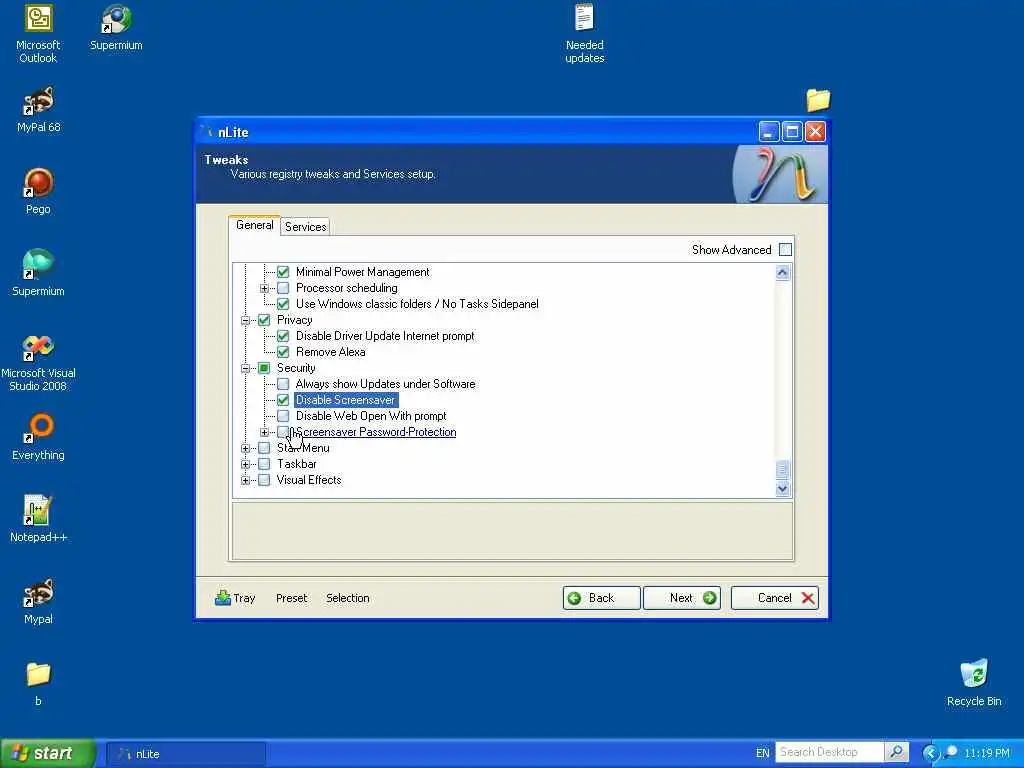Viewport: 1024px width, 768px height.
Task: Open the Selection menu
Action: tap(347, 598)
